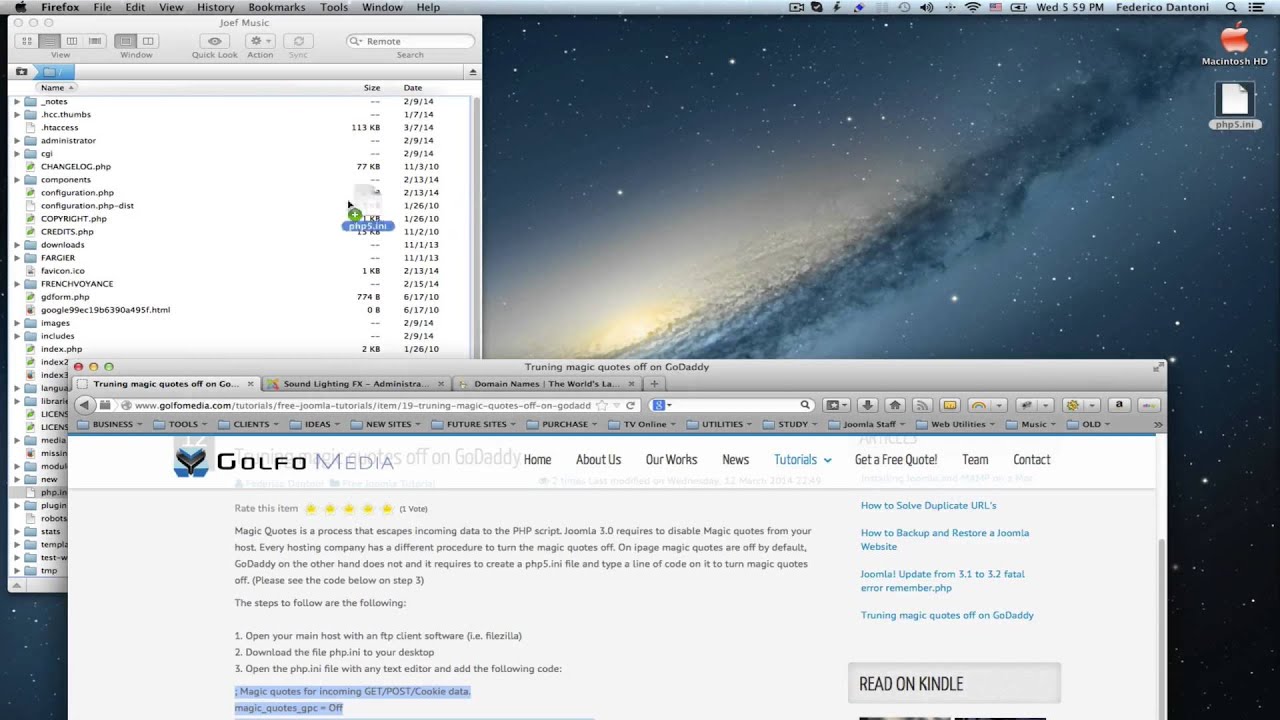The image size is (1280, 720).
Task: Click the eject disconnect icon
Action: [x=473, y=72]
